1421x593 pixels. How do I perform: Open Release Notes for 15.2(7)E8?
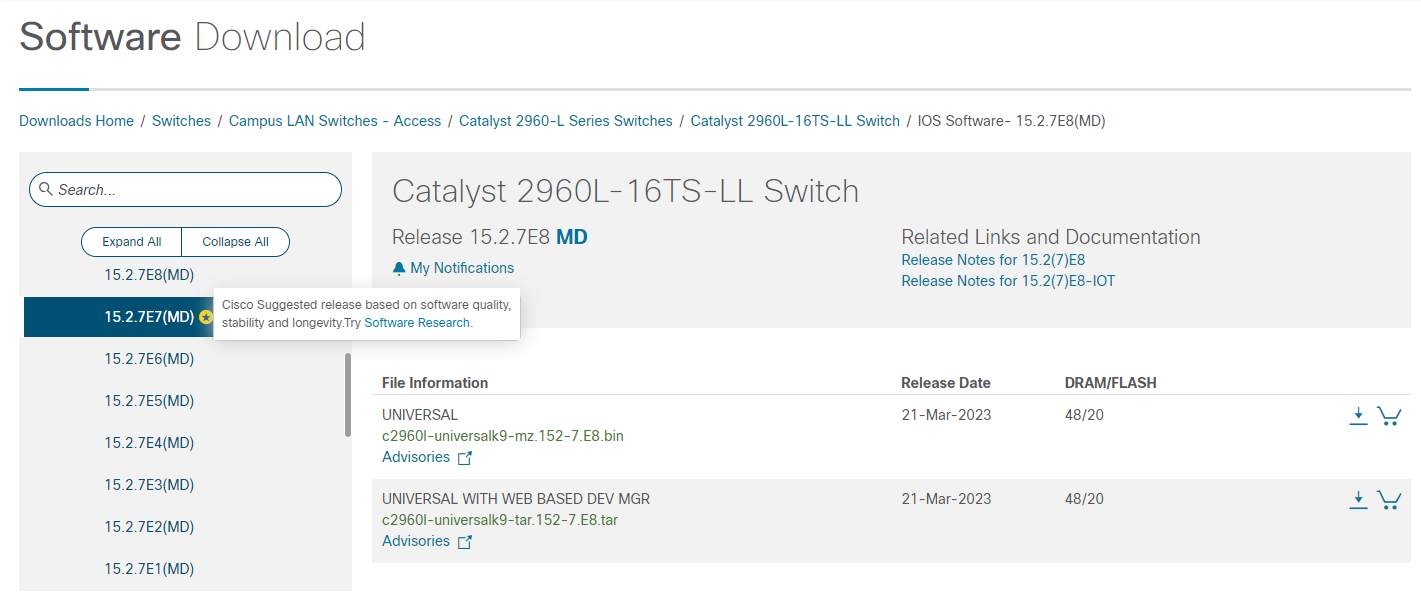993,260
